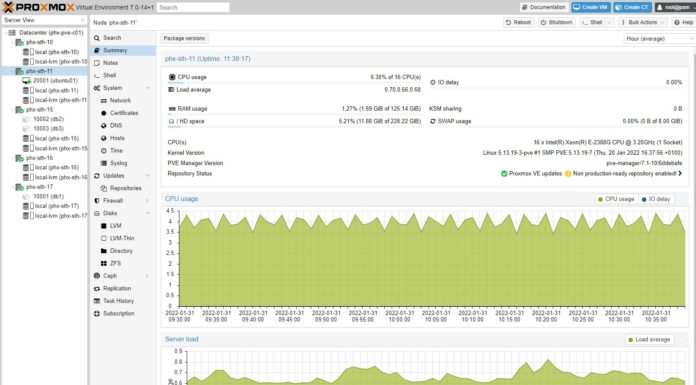This screenshot has width=696, height=385.
Task: Toggle CPU usage legend in CPU chart
Action: pos(616,199)
